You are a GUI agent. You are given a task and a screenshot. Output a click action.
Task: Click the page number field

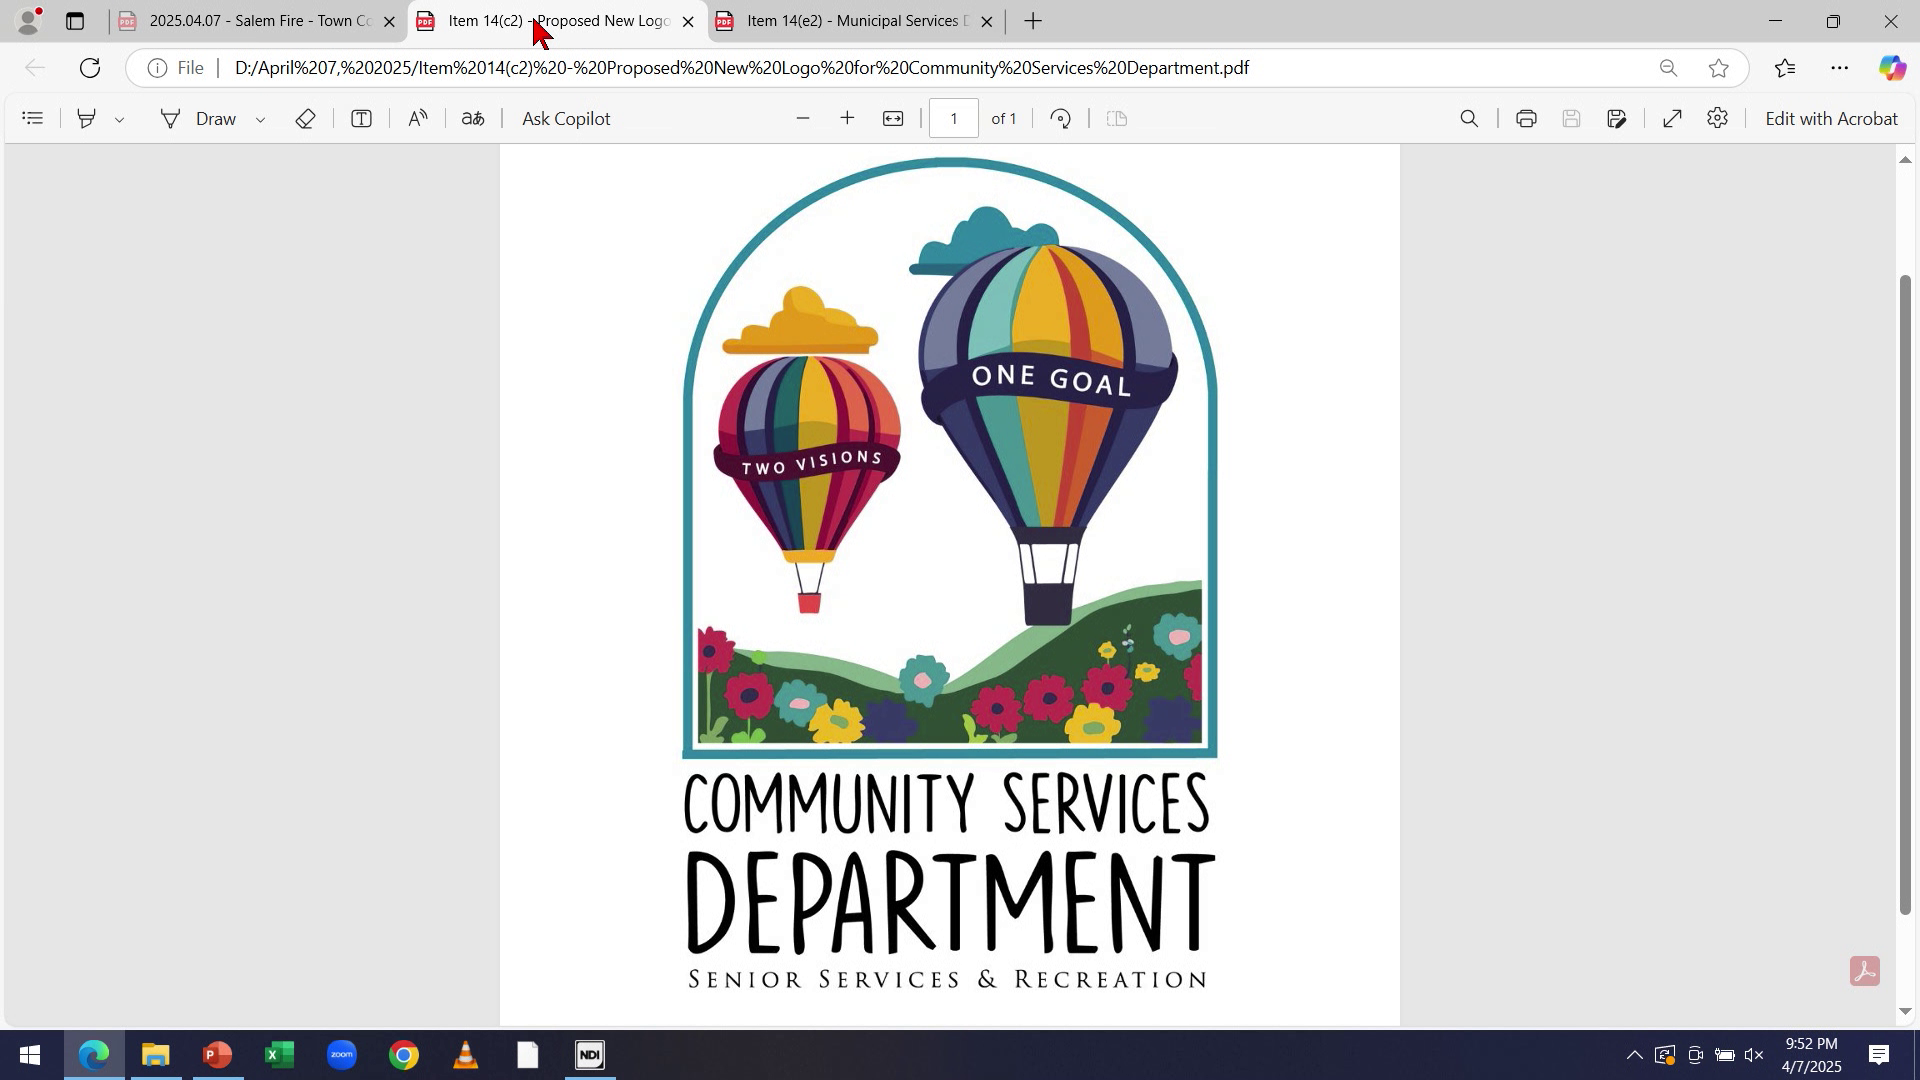pyautogui.click(x=954, y=118)
